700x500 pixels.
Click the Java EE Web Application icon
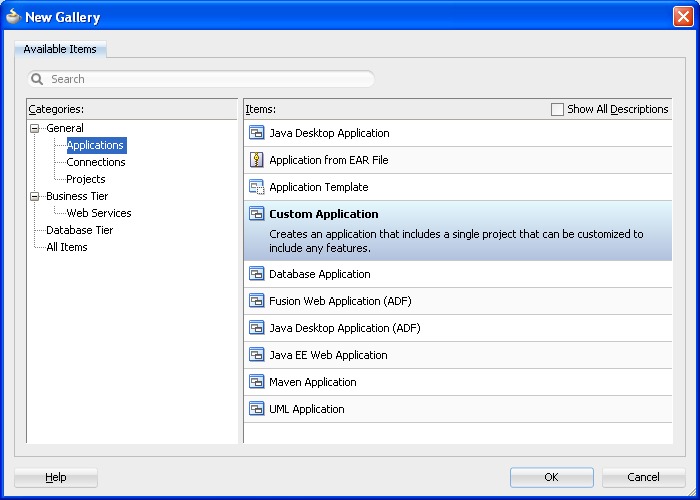[x=256, y=355]
